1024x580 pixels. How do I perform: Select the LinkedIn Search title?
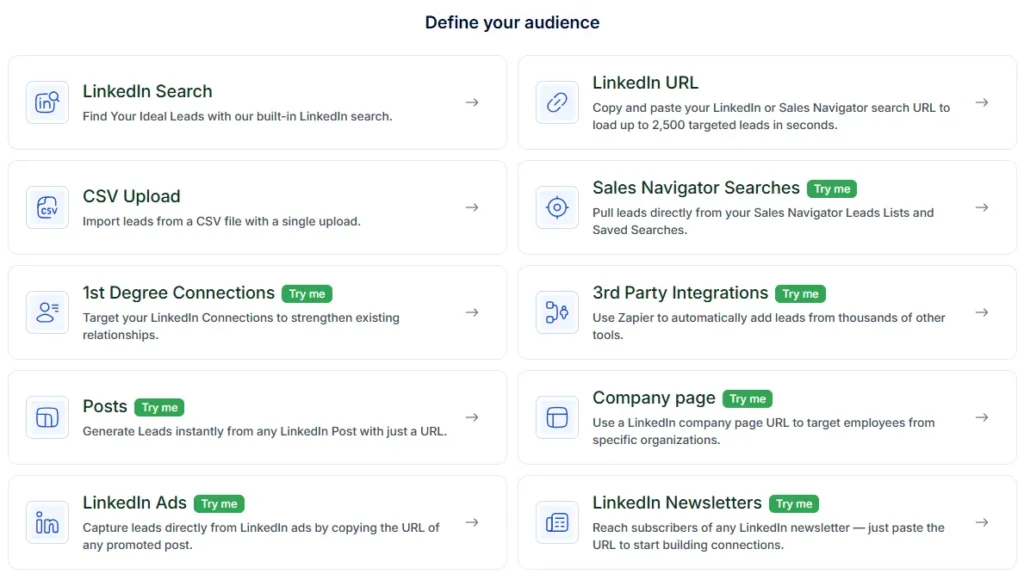click(x=148, y=91)
